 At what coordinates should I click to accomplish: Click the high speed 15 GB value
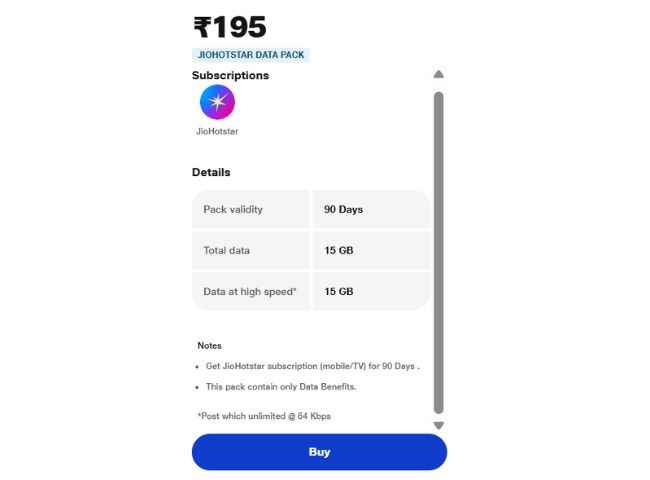click(339, 291)
